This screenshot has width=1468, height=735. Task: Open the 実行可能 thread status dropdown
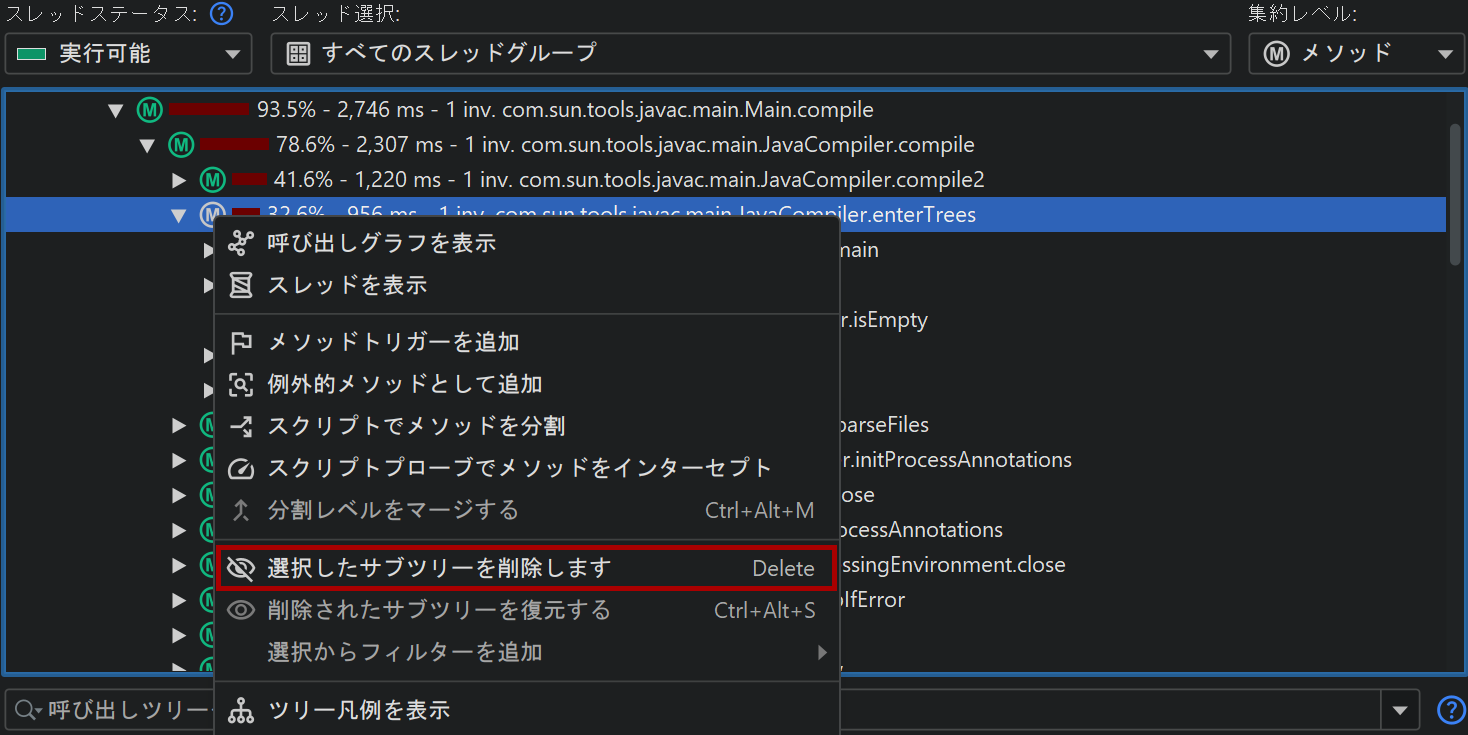coord(128,54)
